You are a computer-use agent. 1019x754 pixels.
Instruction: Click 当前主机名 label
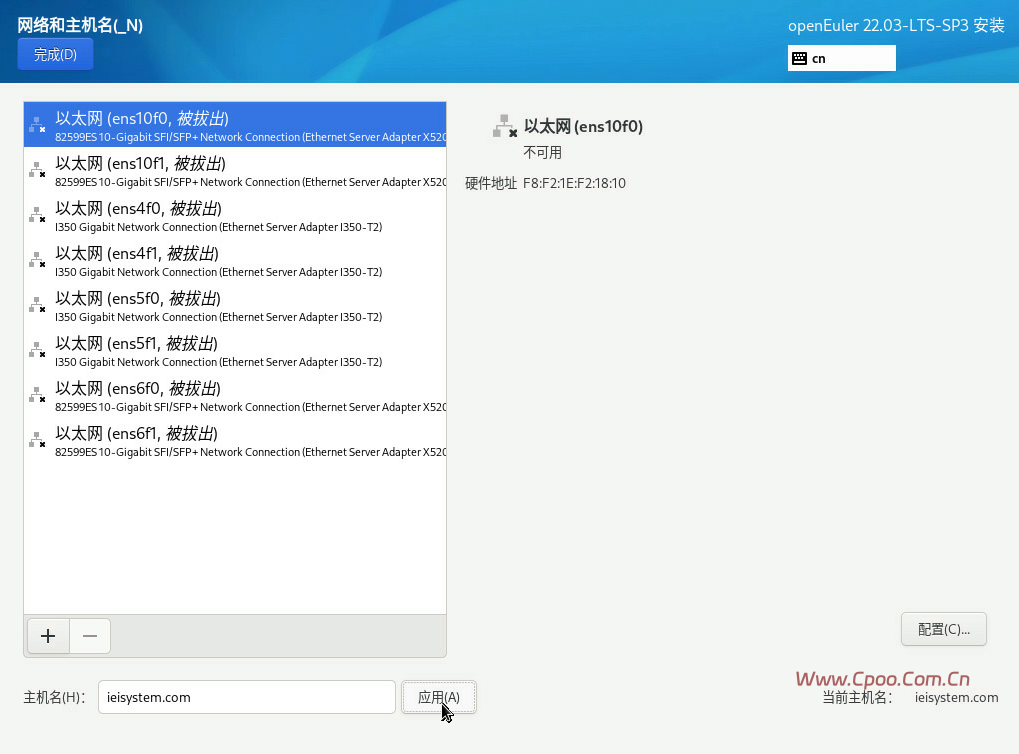(x=857, y=697)
